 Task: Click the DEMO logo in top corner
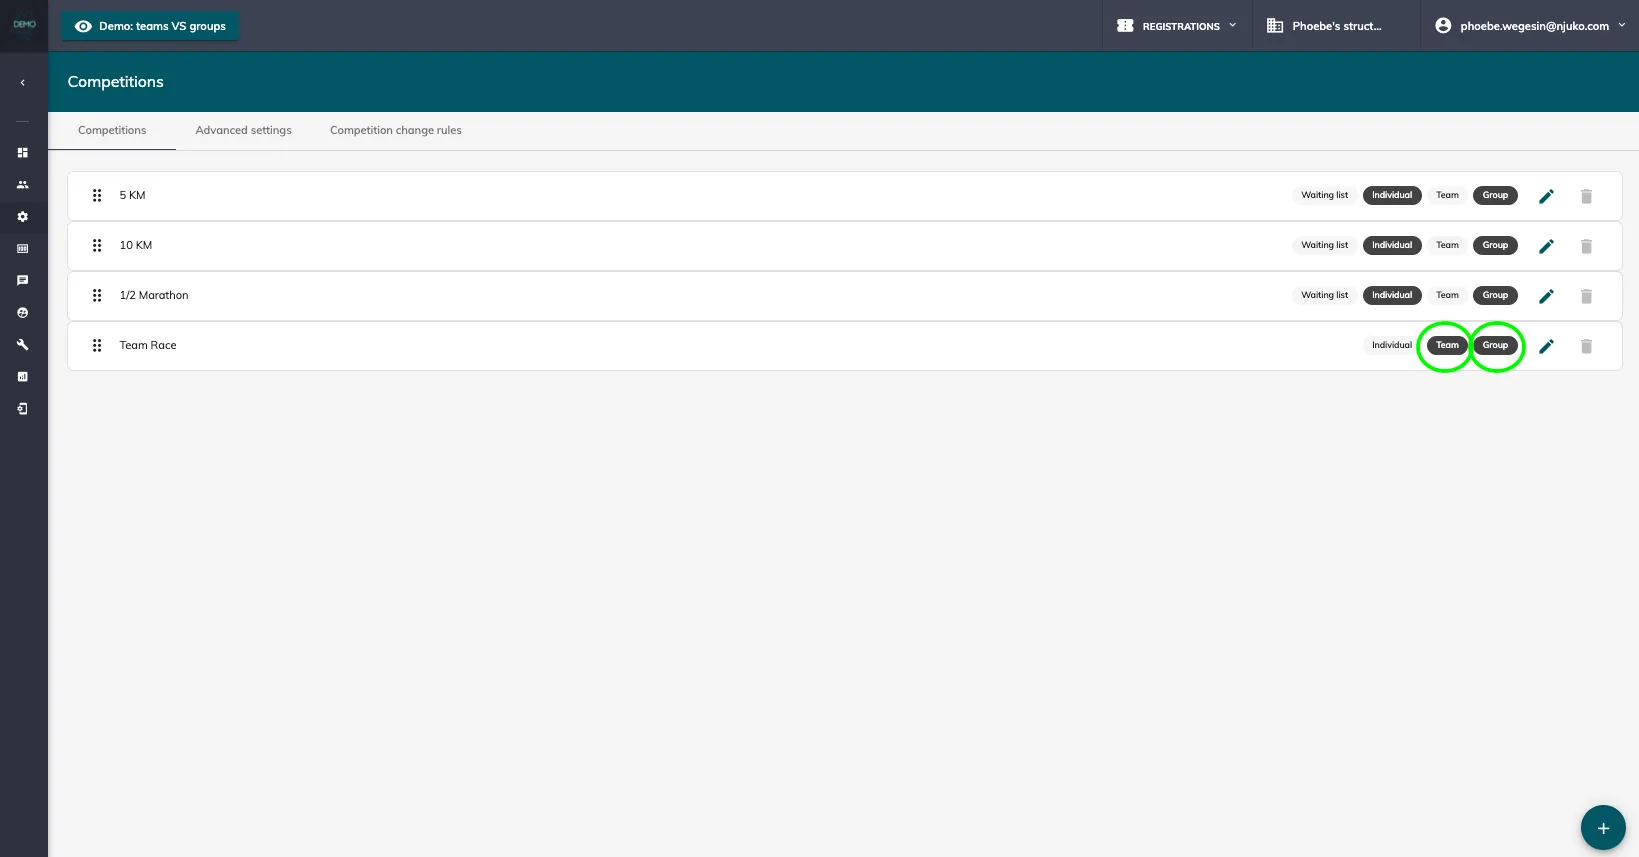[24, 25]
